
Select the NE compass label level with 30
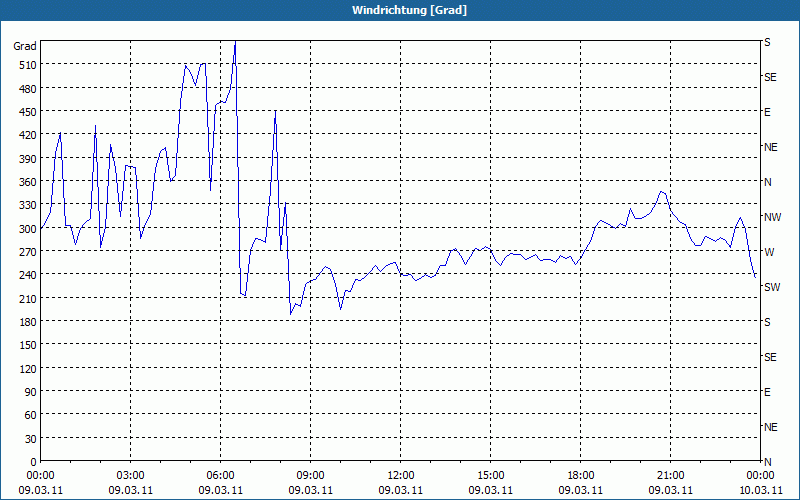770,427
